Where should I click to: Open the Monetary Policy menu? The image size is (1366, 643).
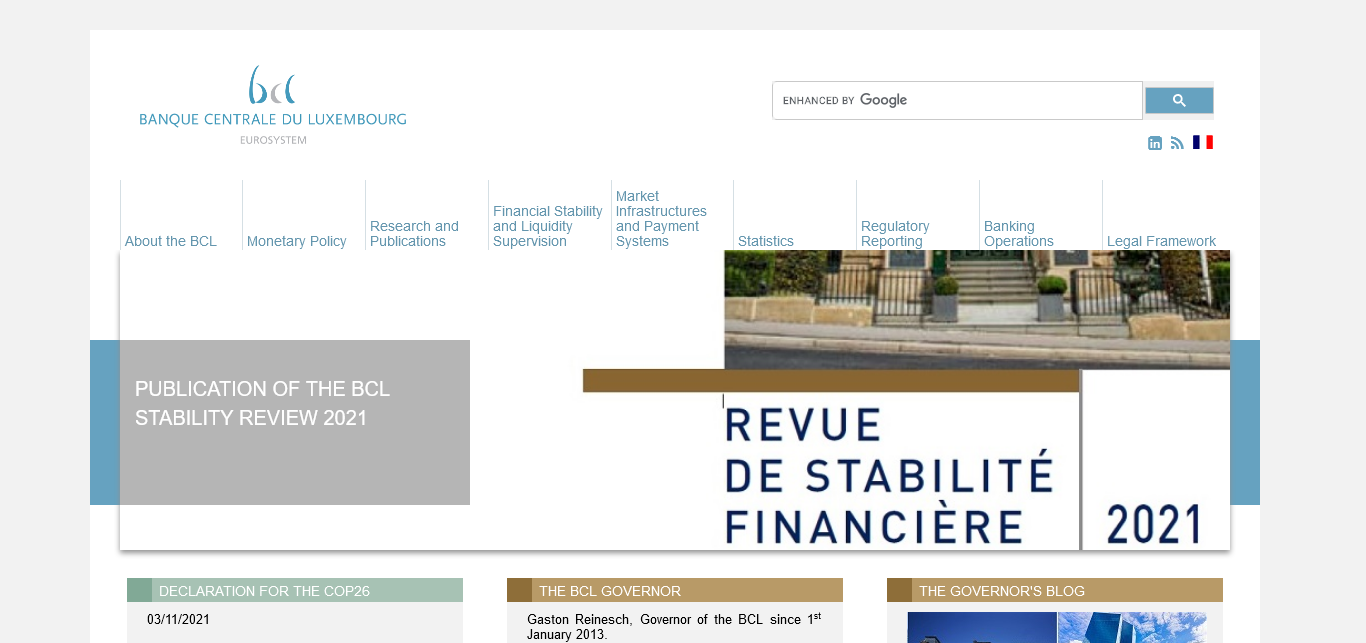click(x=297, y=241)
